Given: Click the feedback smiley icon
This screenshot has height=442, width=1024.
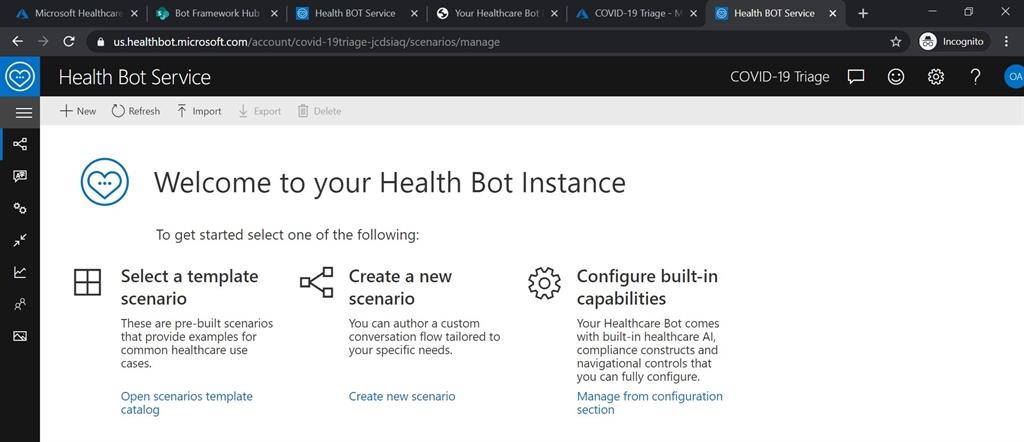Looking at the screenshot, I should [896, 76].
